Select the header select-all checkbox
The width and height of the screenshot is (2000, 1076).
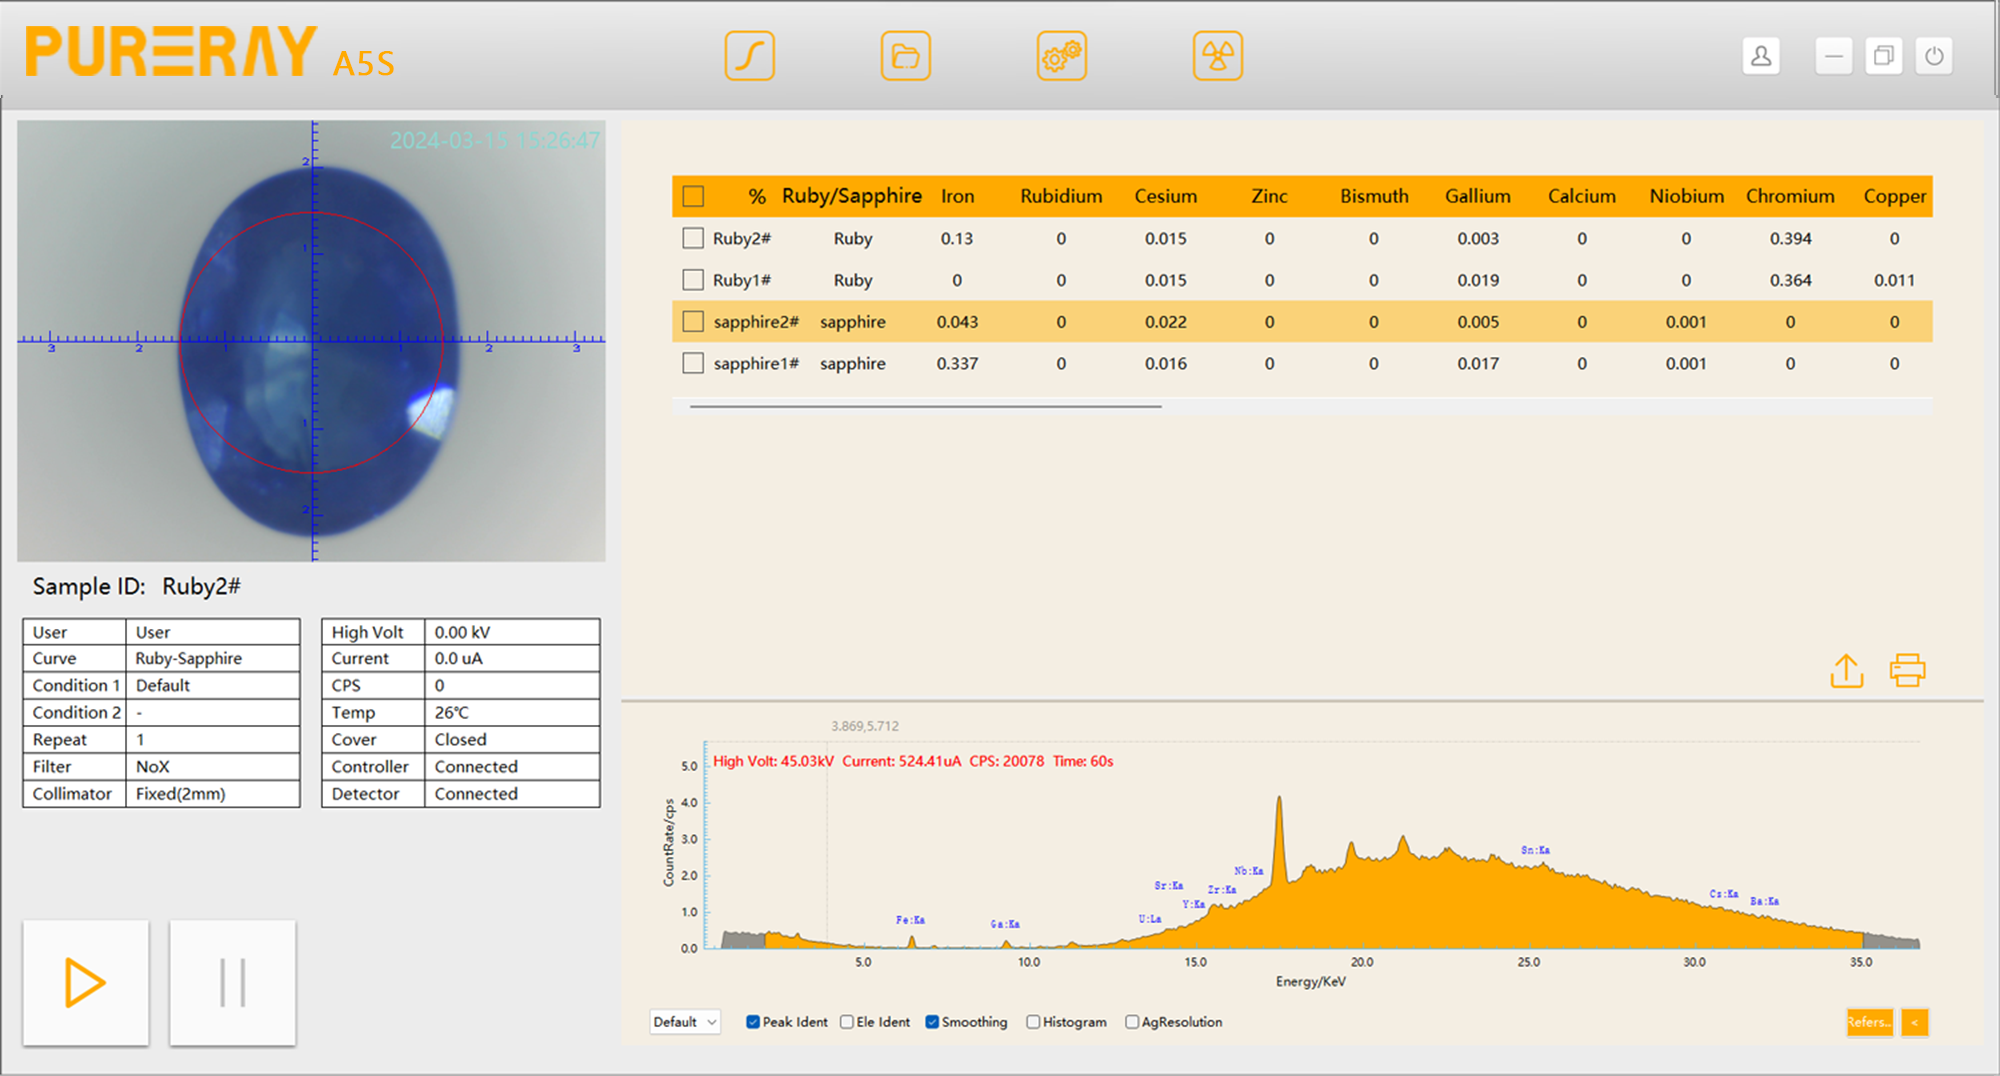click(x=693, y=196)
